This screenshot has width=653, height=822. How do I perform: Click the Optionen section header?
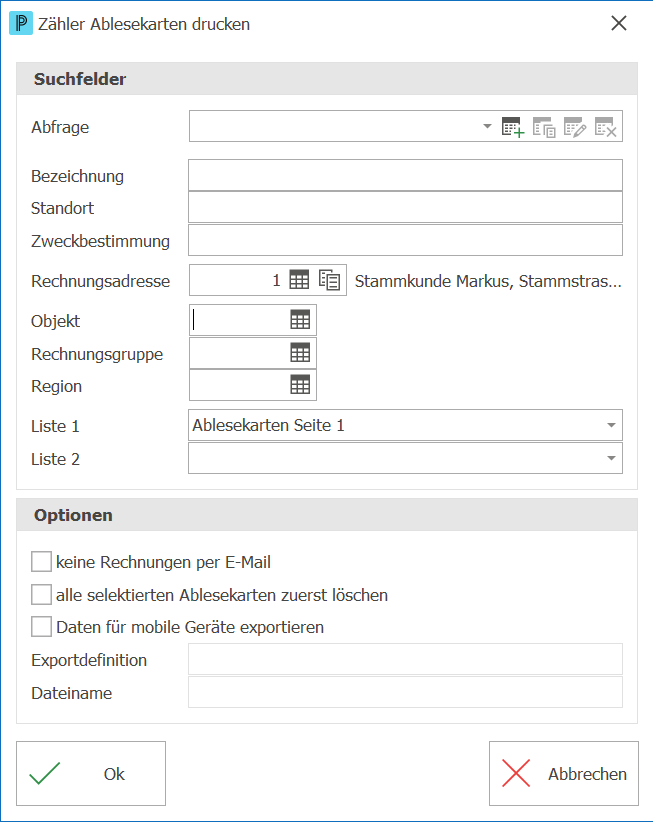coord(327,515)
